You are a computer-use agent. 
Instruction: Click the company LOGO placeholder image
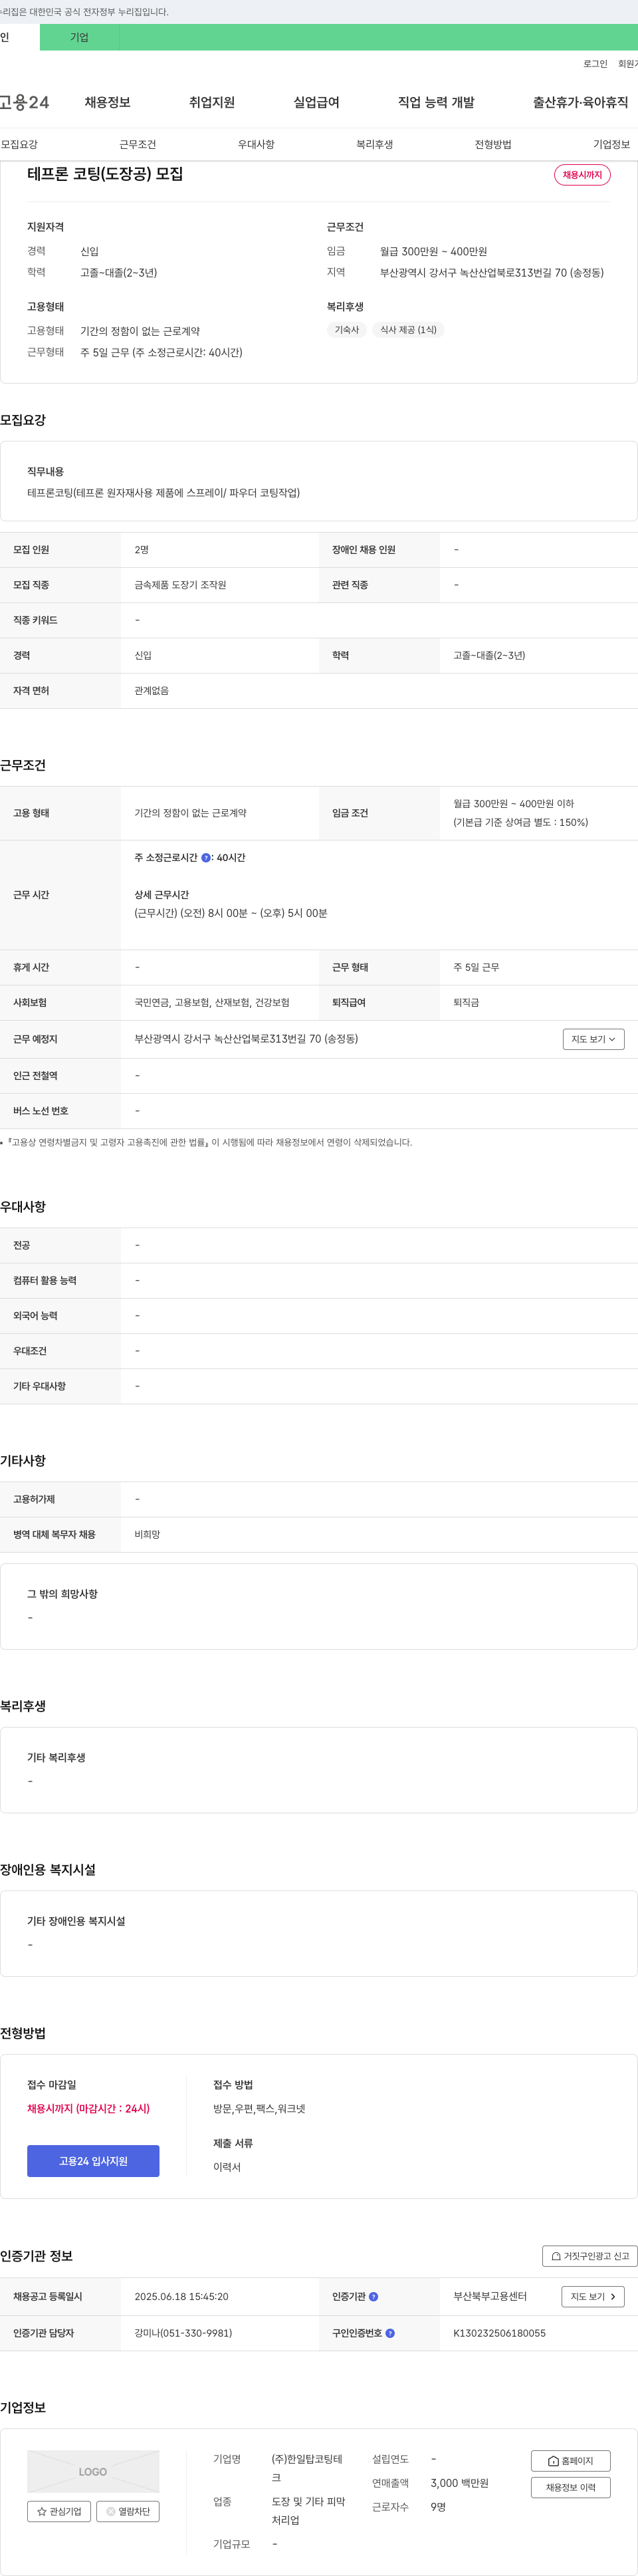93,2471
